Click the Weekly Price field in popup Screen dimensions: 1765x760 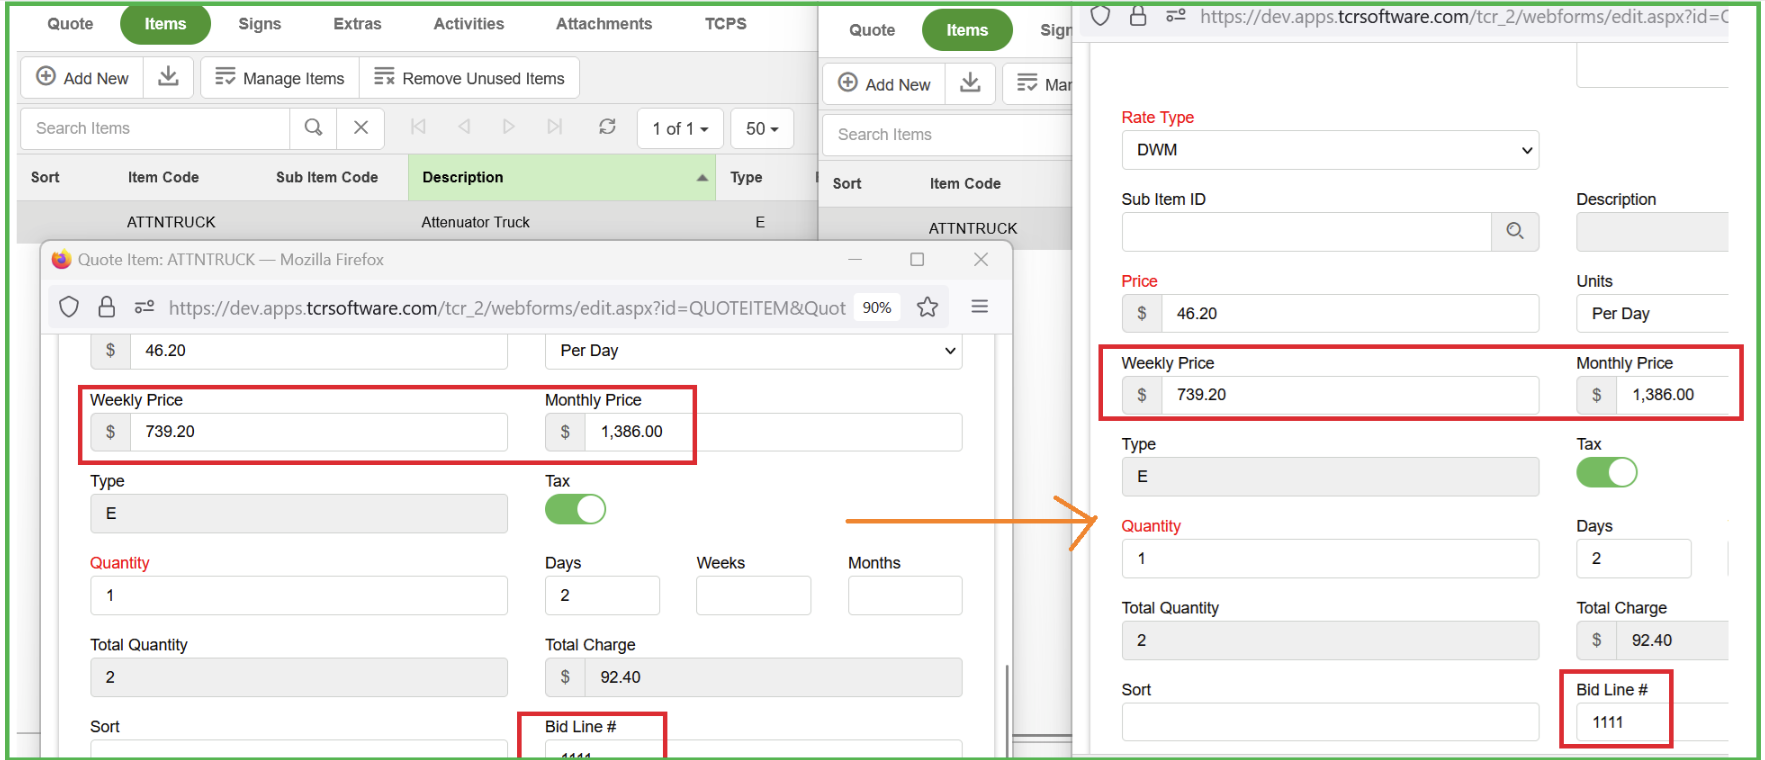(x=318, y=432)
